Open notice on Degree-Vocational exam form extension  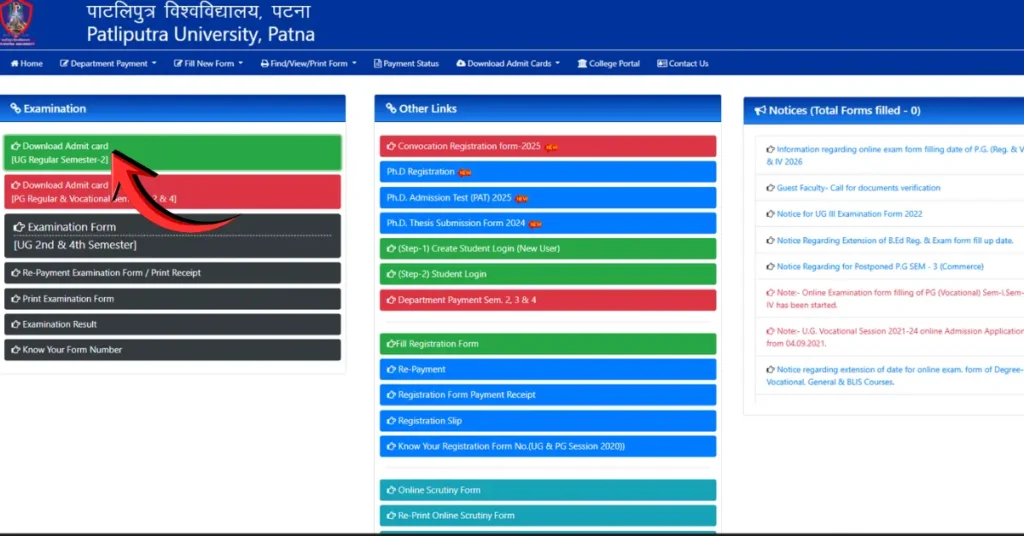(895, 375)
